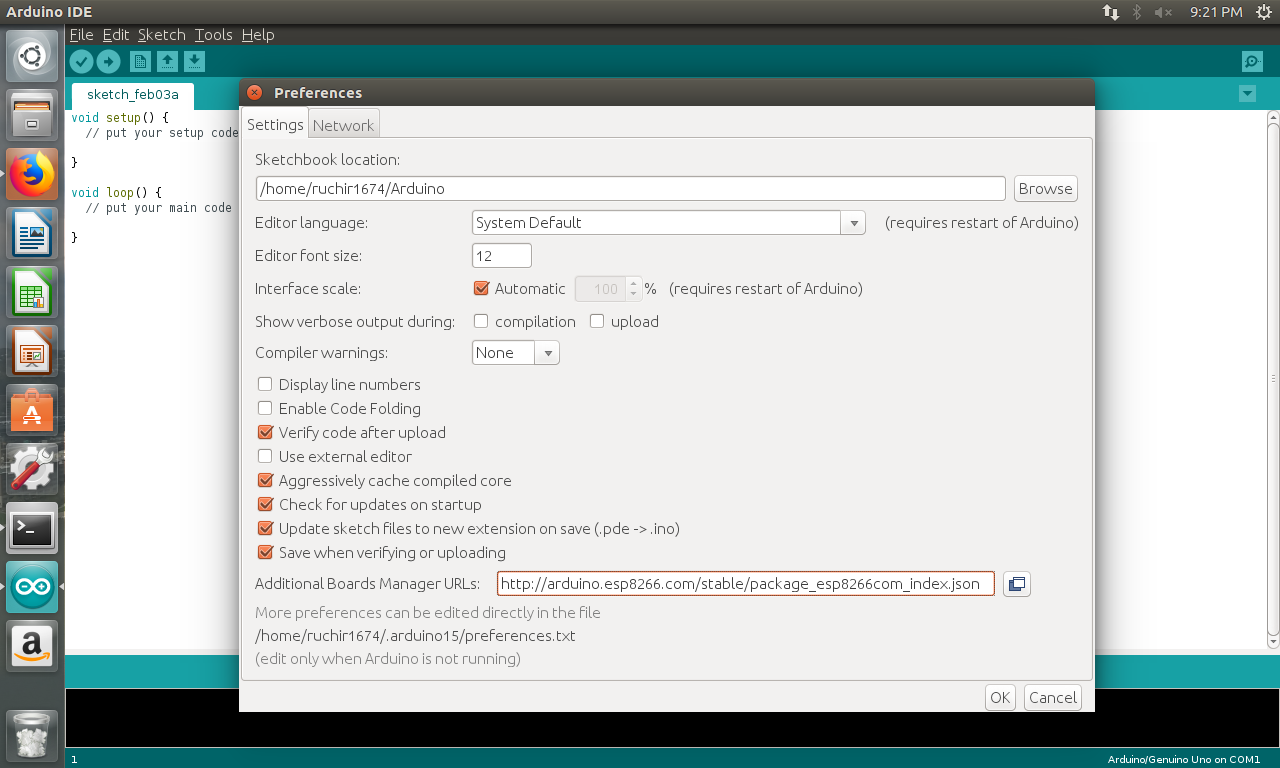Toggle Verify code after upload
The height and width of the screenshot is (768, 1280).
coord(265,433)
